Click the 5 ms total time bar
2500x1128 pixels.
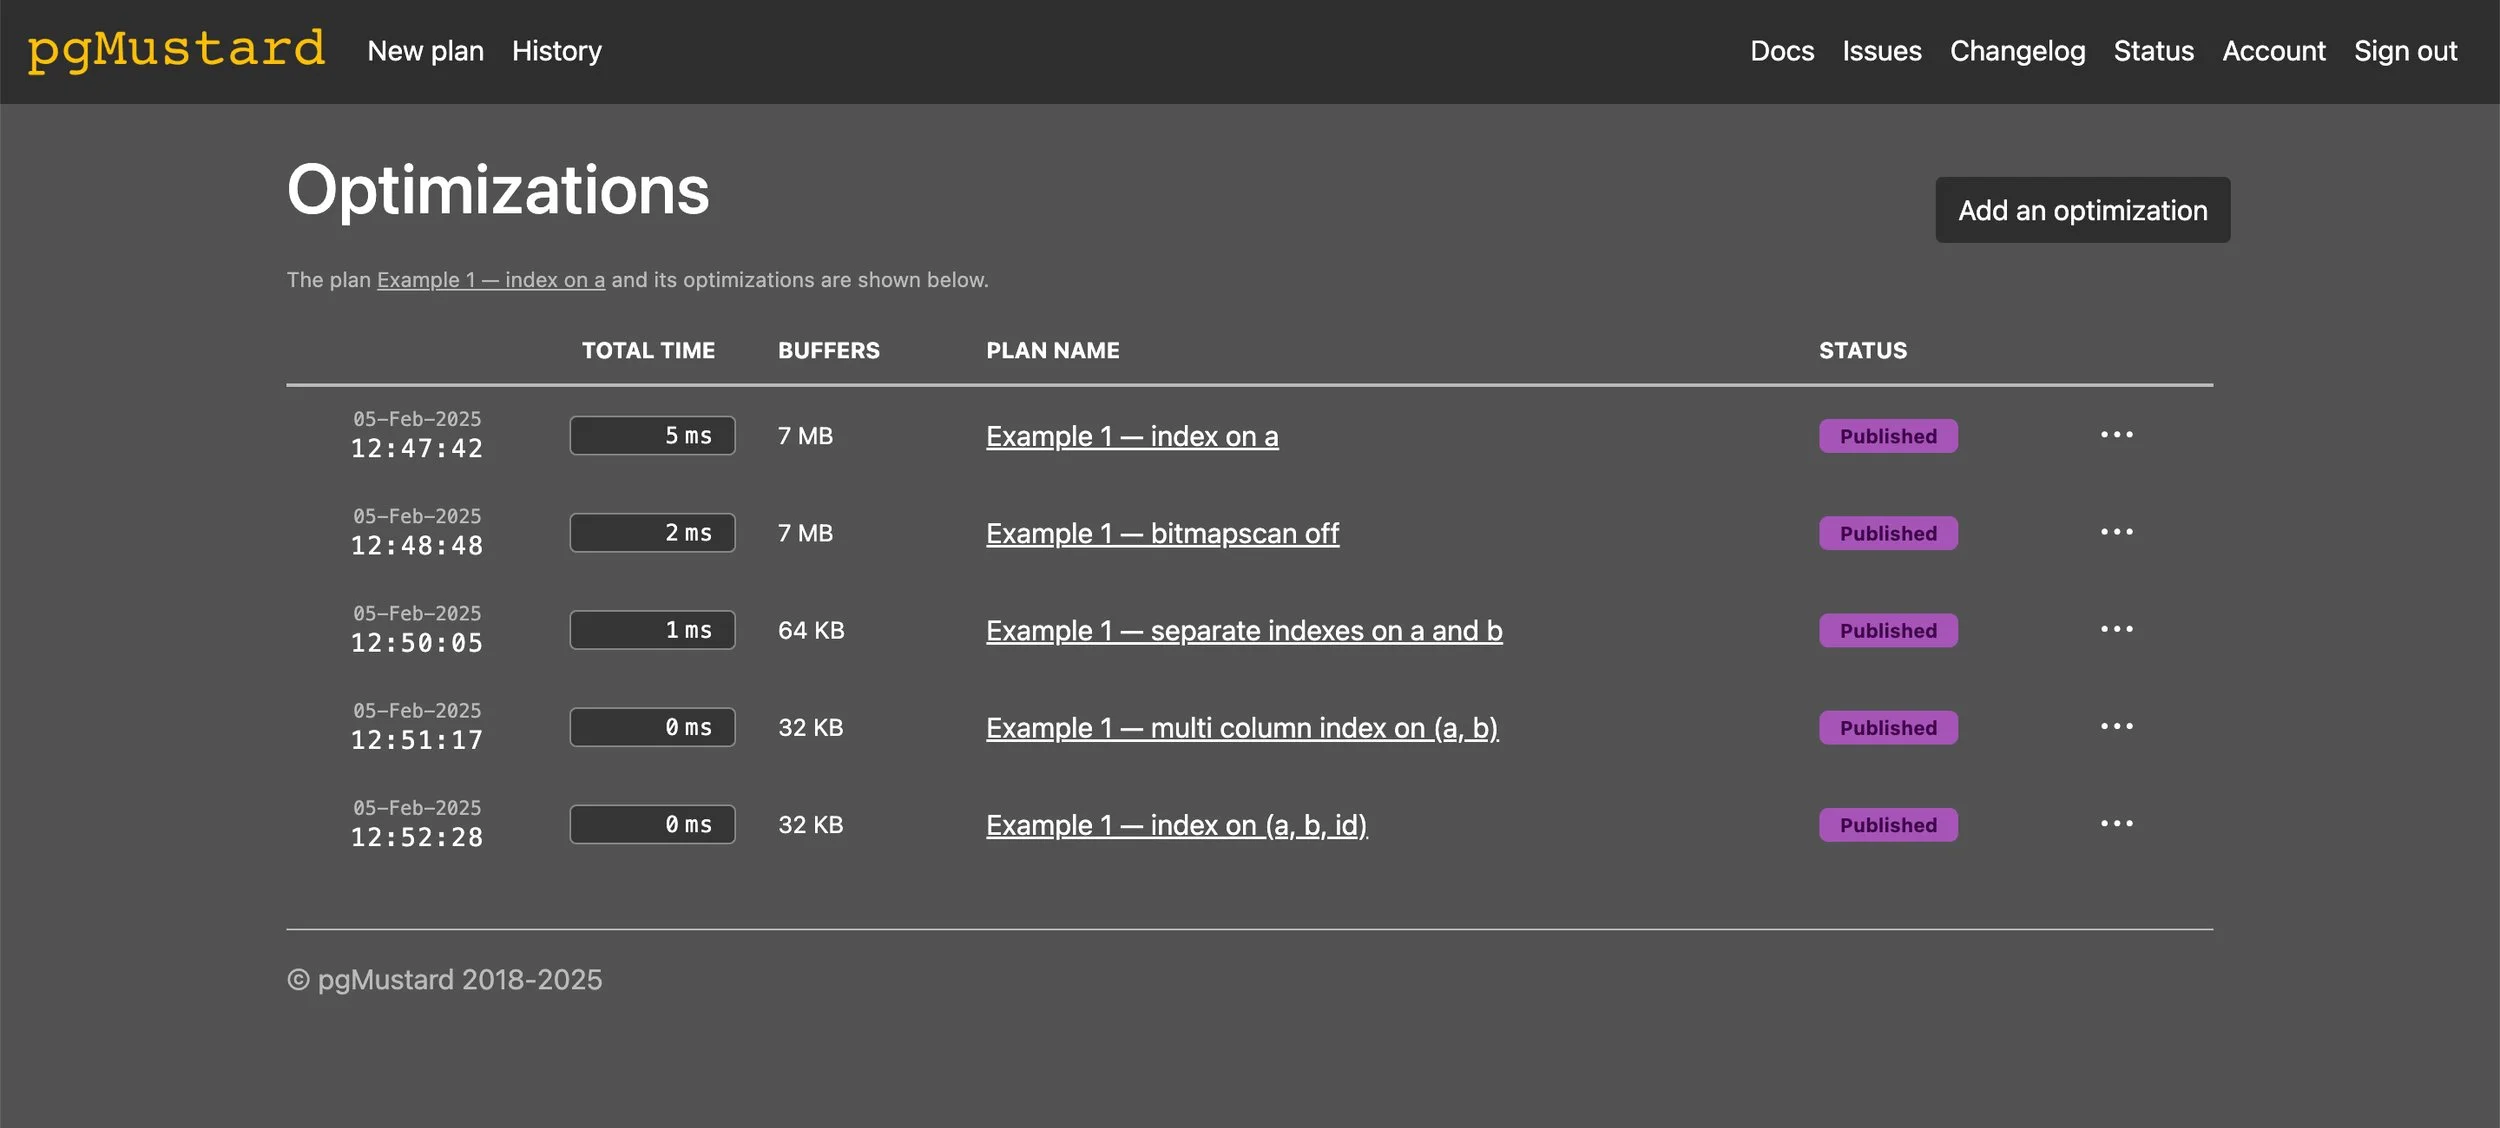(652, 436)
